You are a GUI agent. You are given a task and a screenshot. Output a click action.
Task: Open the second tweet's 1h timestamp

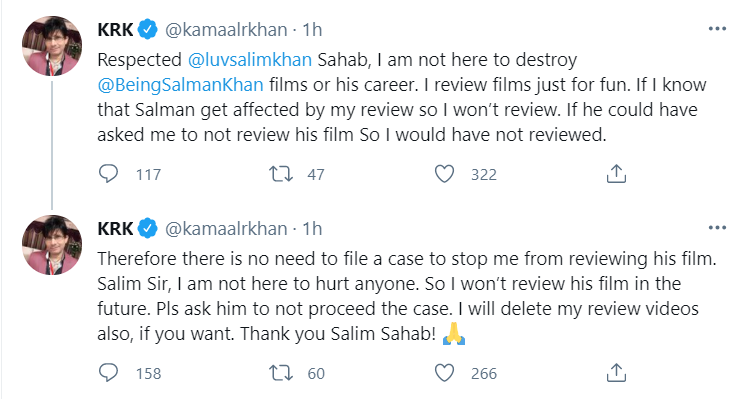312,229
